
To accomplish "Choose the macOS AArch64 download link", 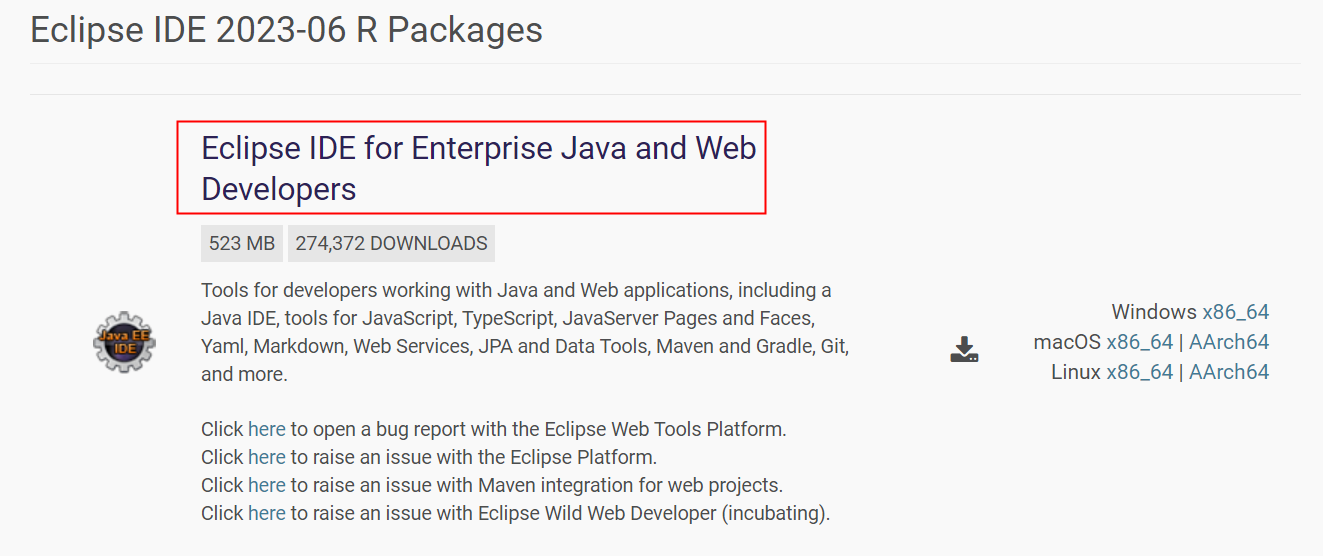I will tap(1228, 342).
